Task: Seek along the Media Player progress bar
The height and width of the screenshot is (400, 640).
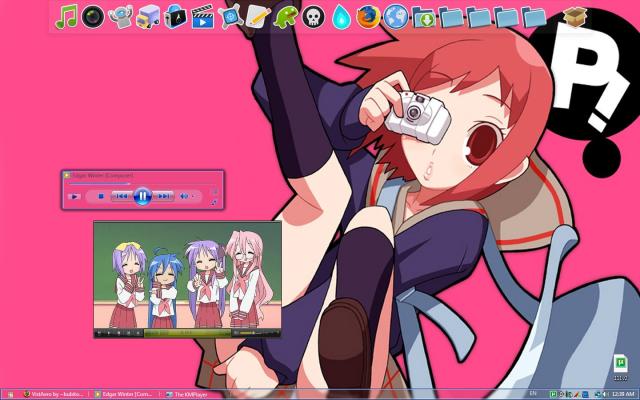Action: pyautogui.click(x=142, y=184)
